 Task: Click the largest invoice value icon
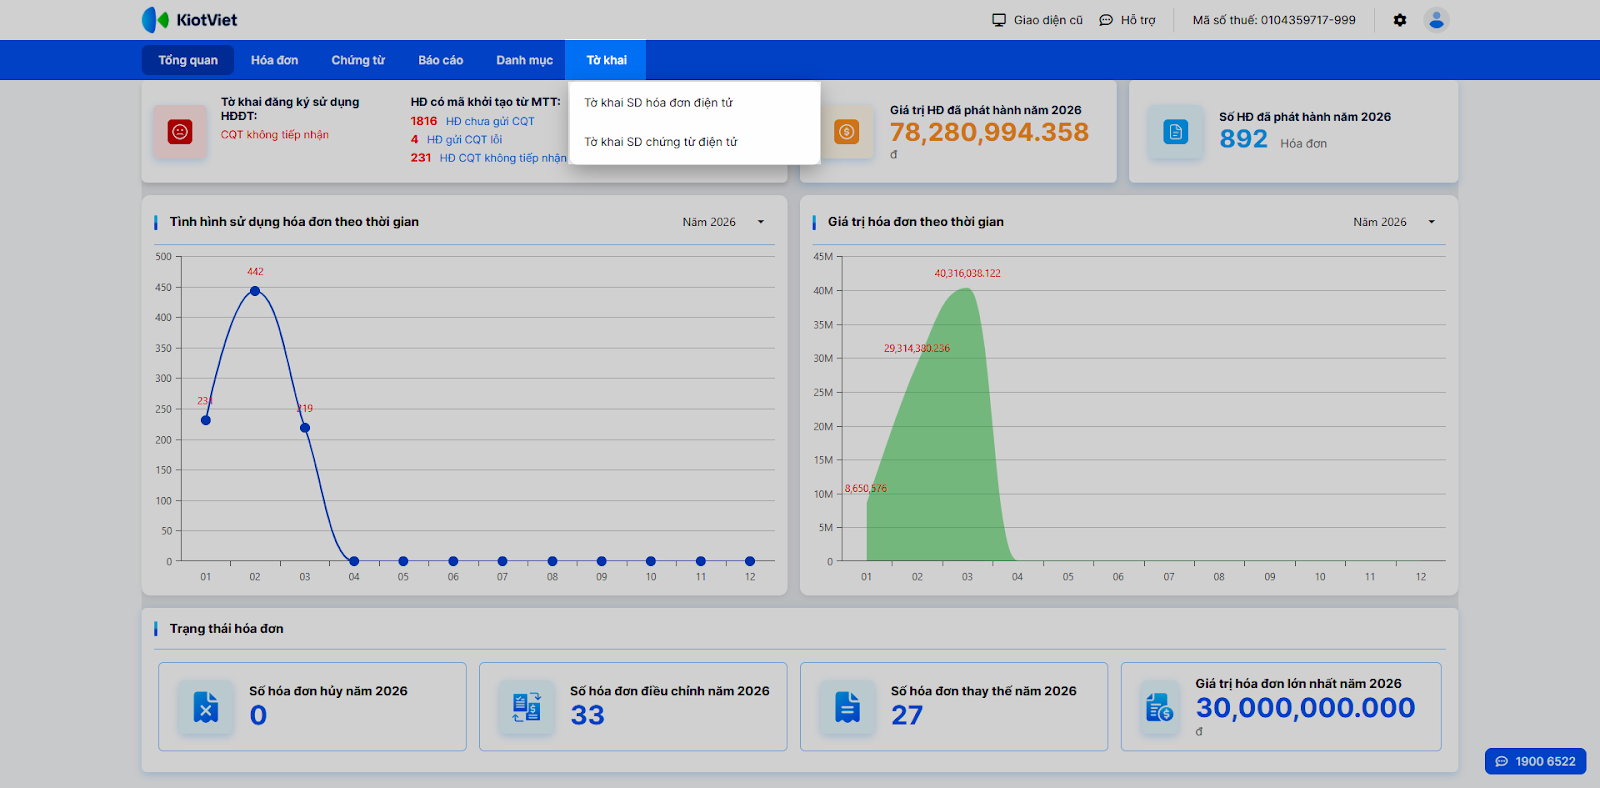tap(1159, 708)
